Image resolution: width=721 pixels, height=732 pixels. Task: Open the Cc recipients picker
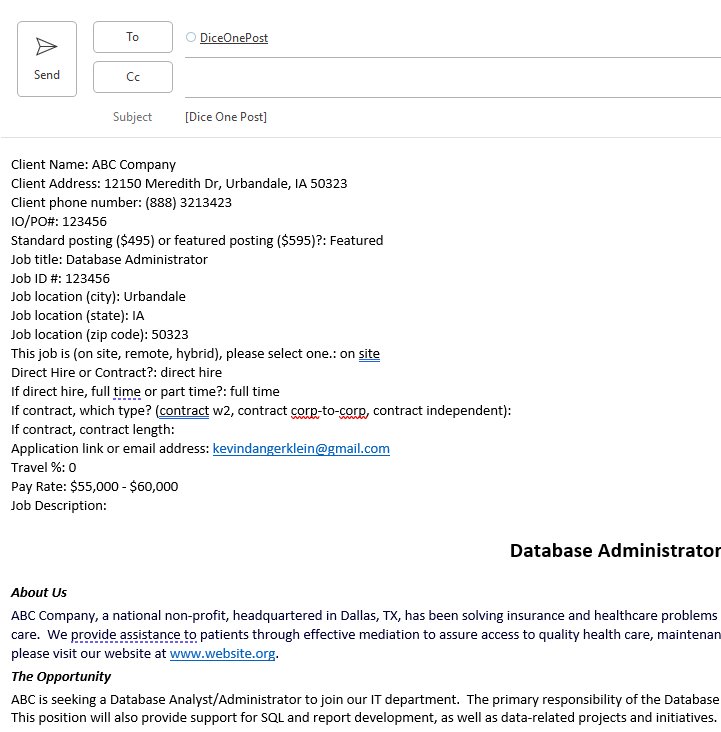click(x=133, y=77)
